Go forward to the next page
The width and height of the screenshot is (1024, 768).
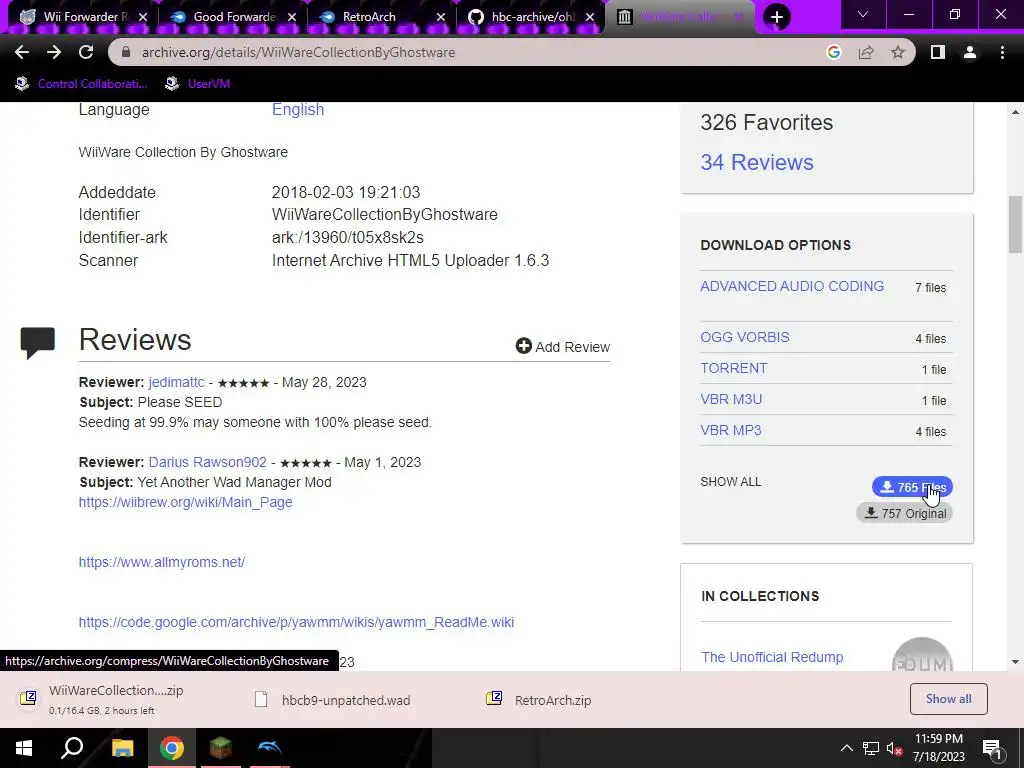pos(54,52)
